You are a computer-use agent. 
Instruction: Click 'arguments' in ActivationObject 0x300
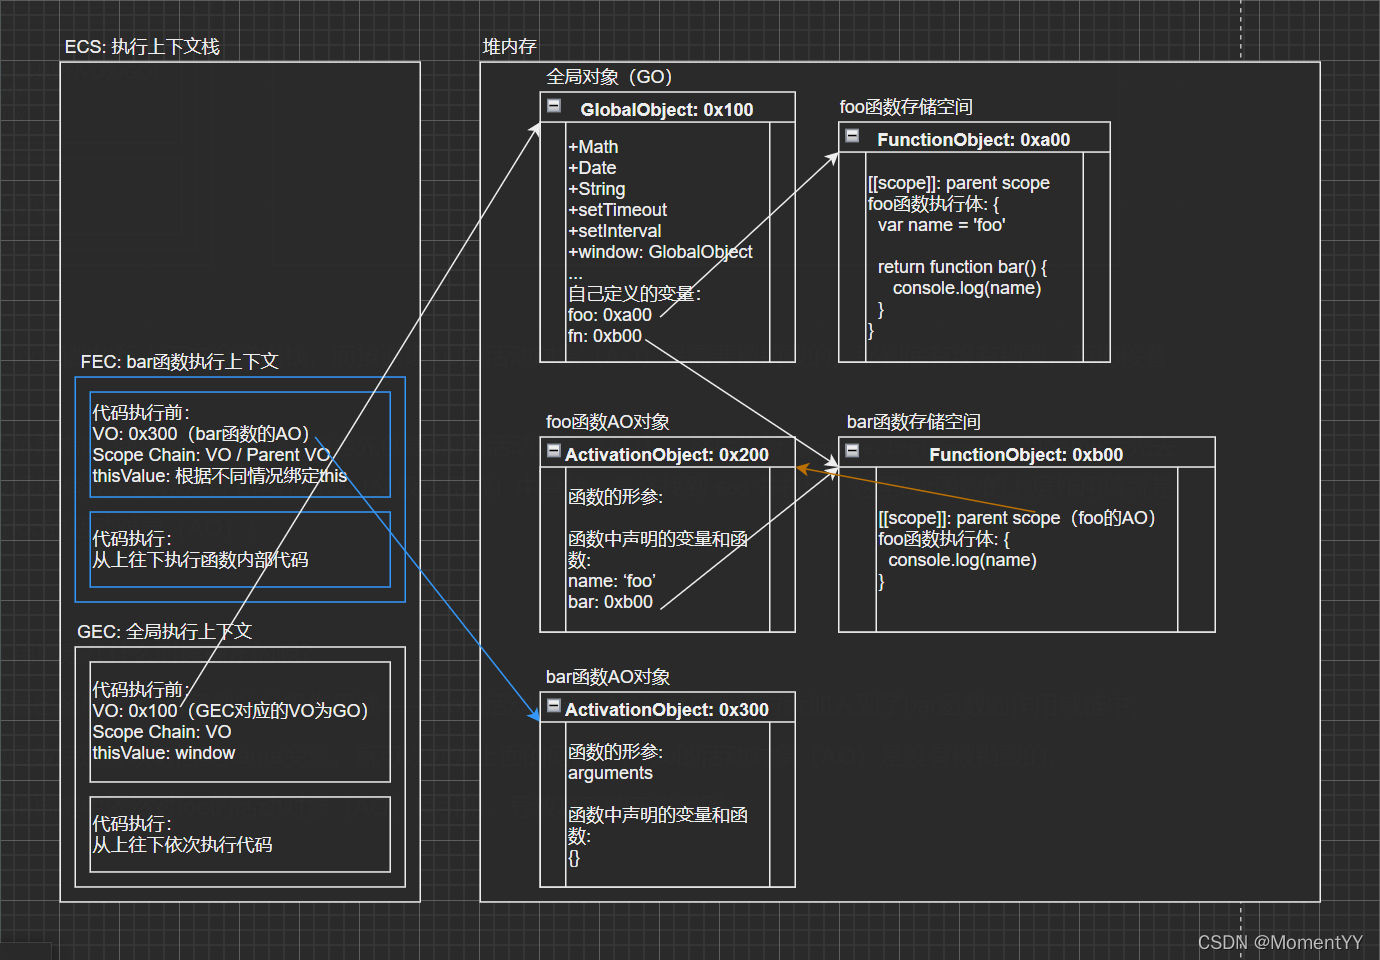point(610,773)
